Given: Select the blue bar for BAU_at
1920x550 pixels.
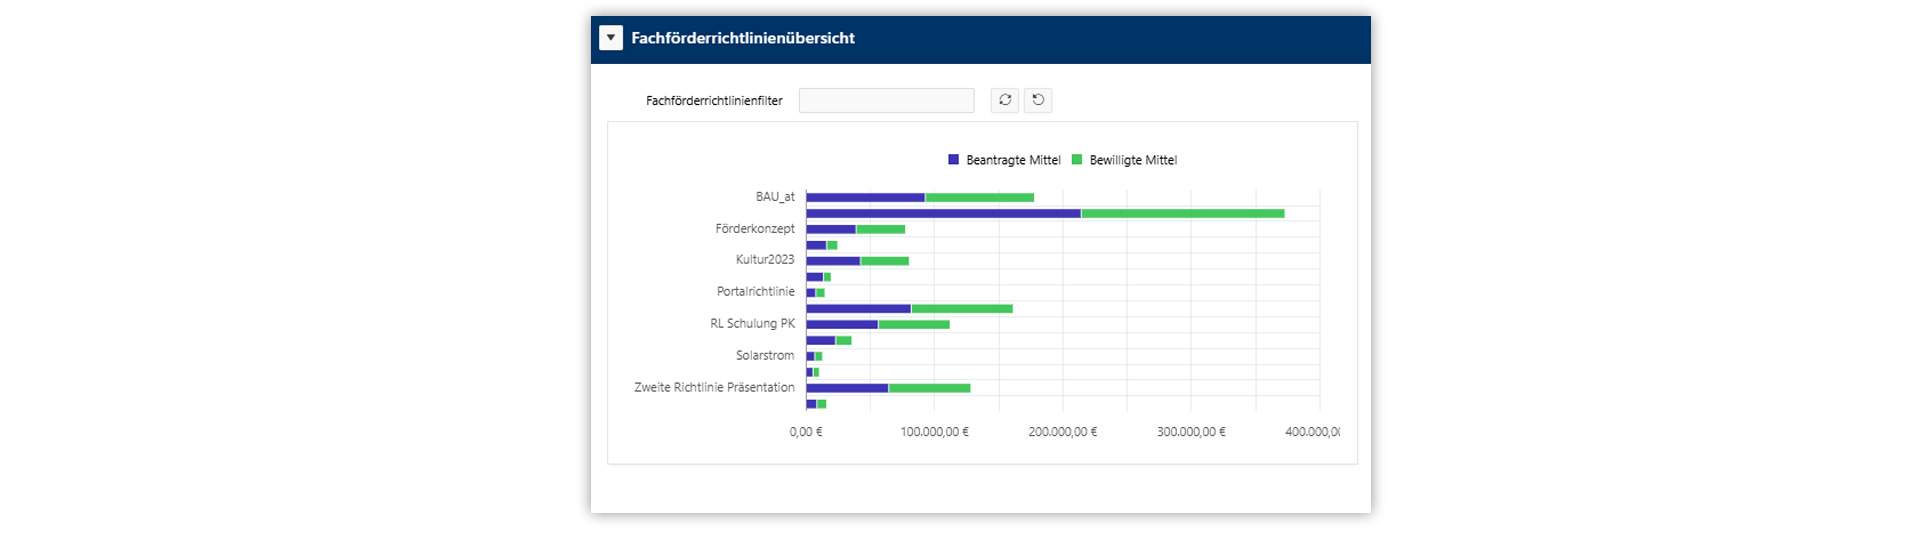Looking at the screenshot, I should coord(865,198).
